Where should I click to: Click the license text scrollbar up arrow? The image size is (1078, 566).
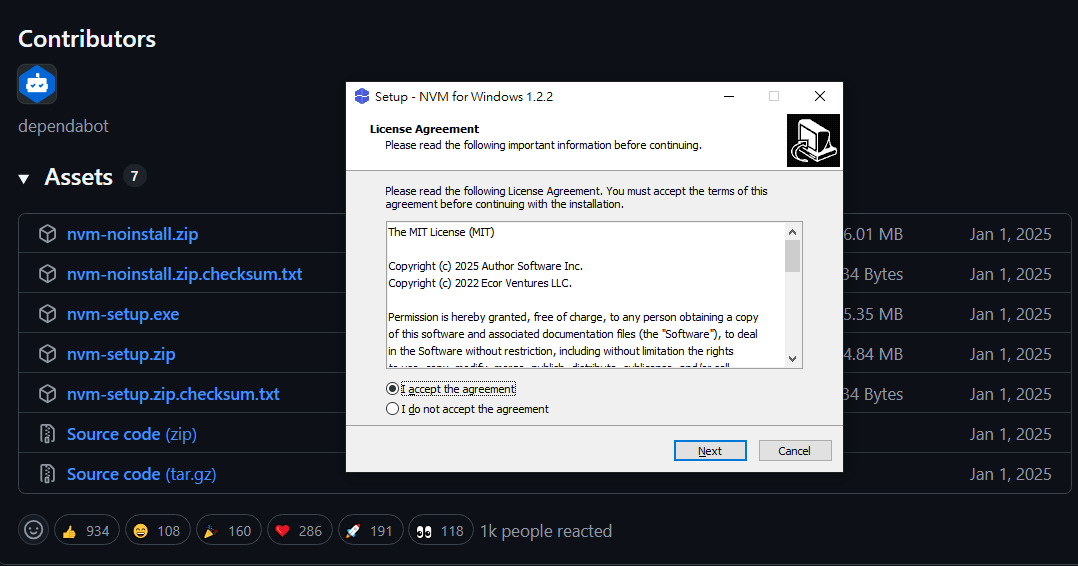pos(793,232)
